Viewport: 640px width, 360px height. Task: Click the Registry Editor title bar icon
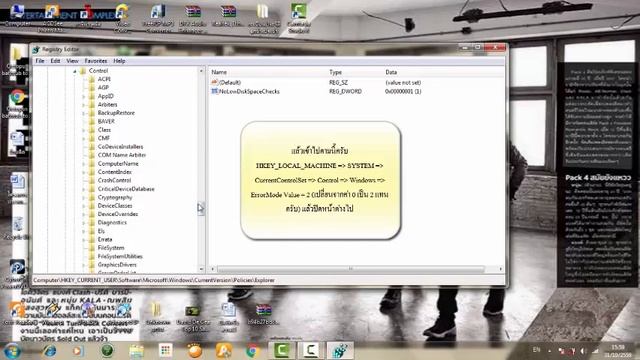click(36, 50)
